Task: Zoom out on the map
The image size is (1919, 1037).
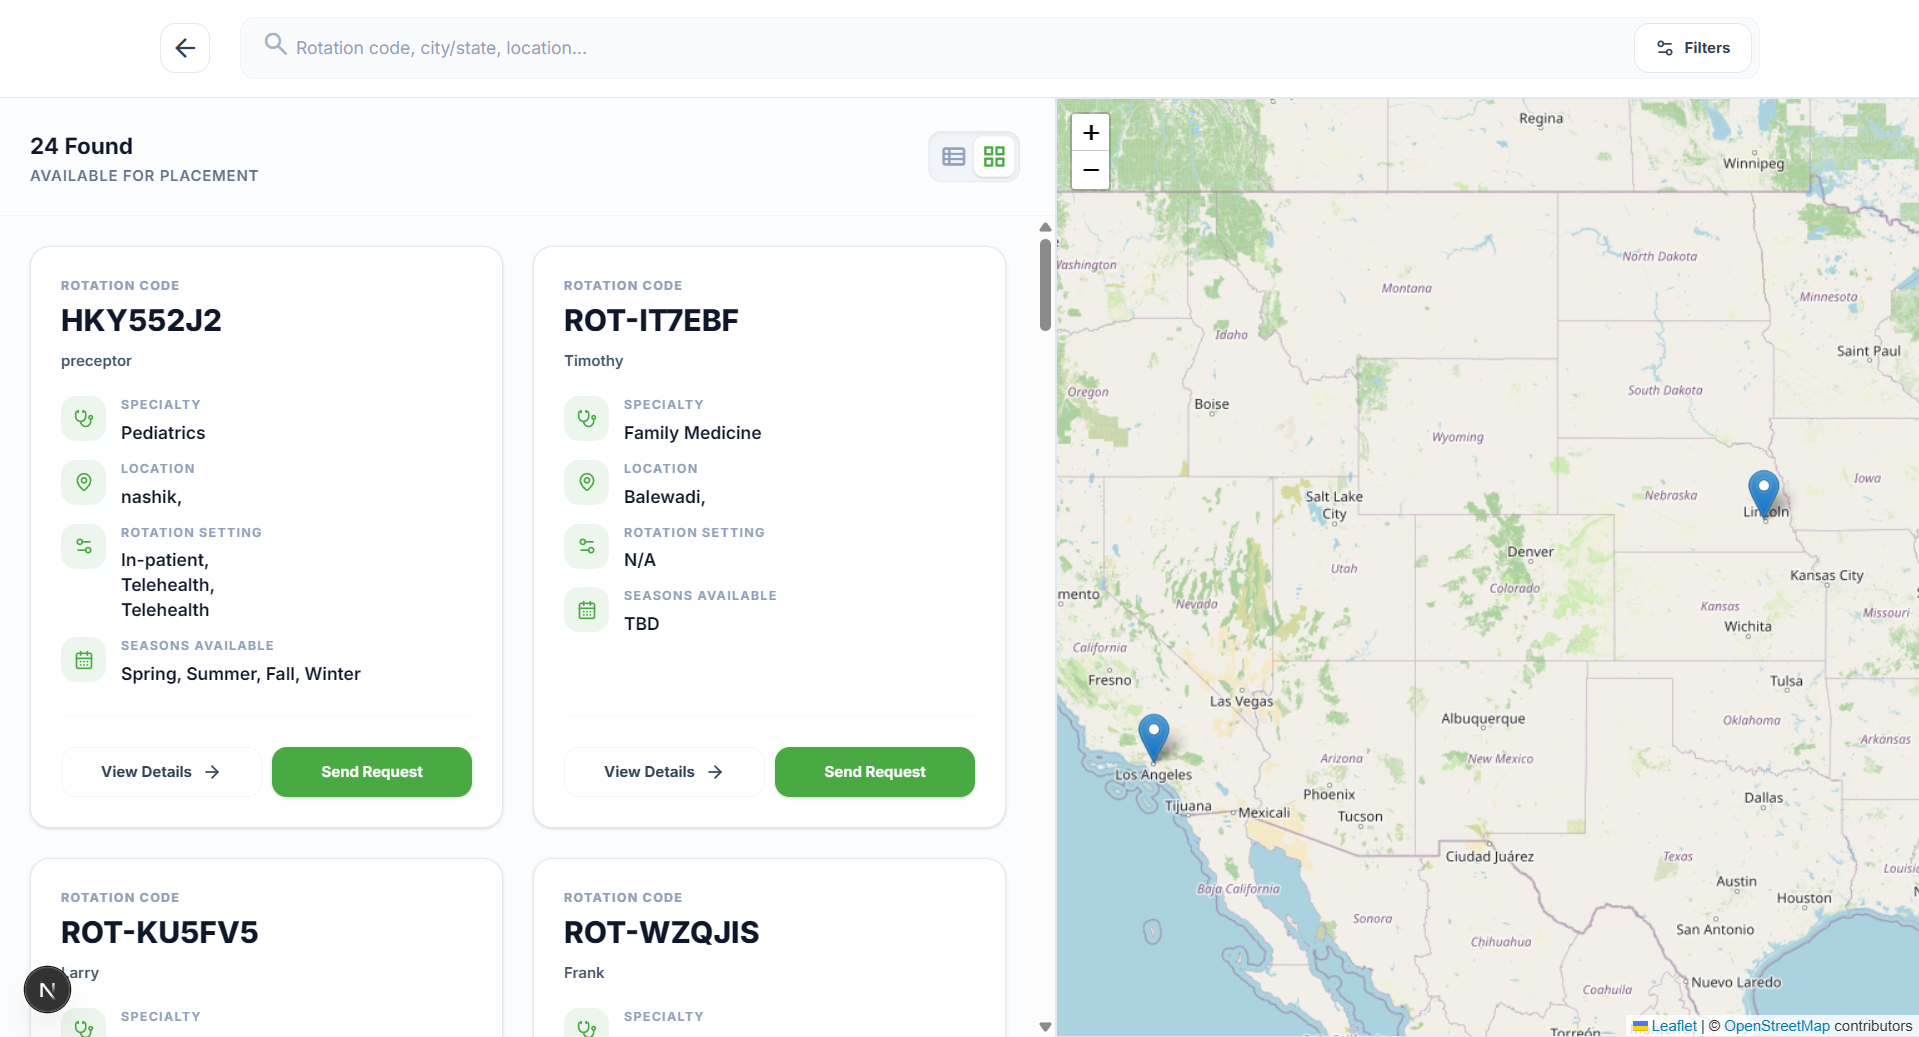Action: point(1091,170)
